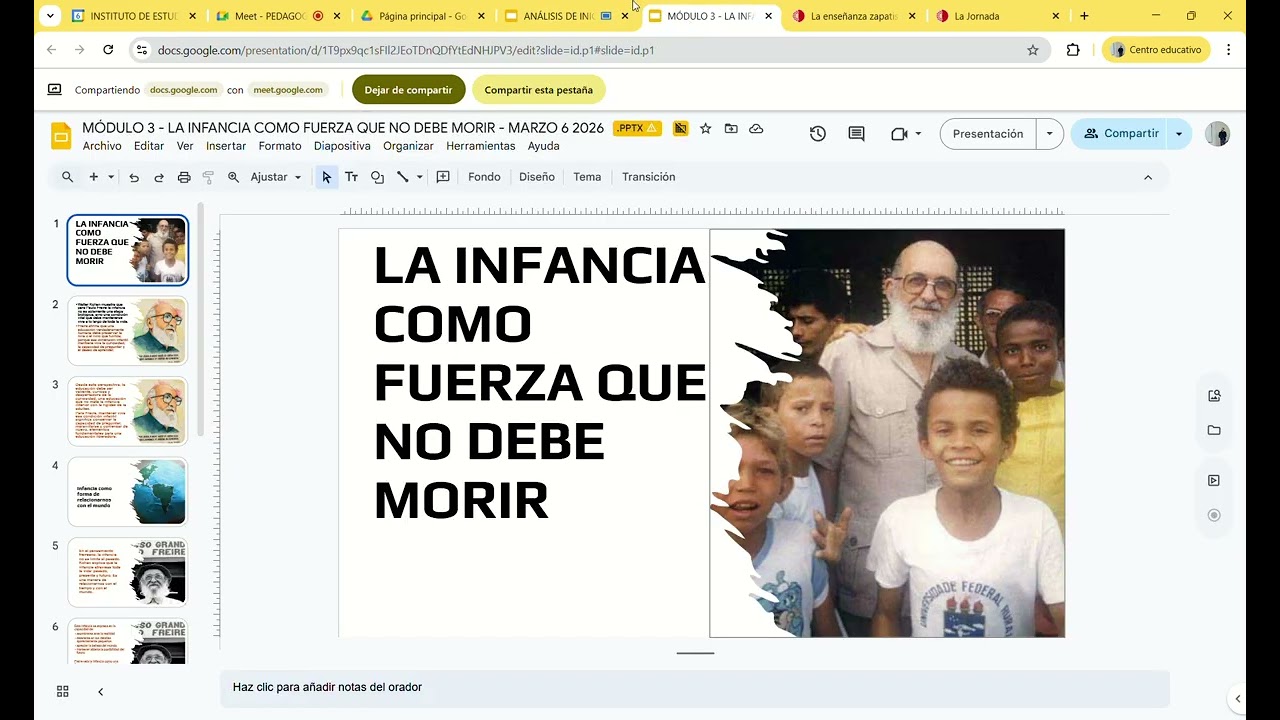Open the Insertar menu

coord(226,146)
